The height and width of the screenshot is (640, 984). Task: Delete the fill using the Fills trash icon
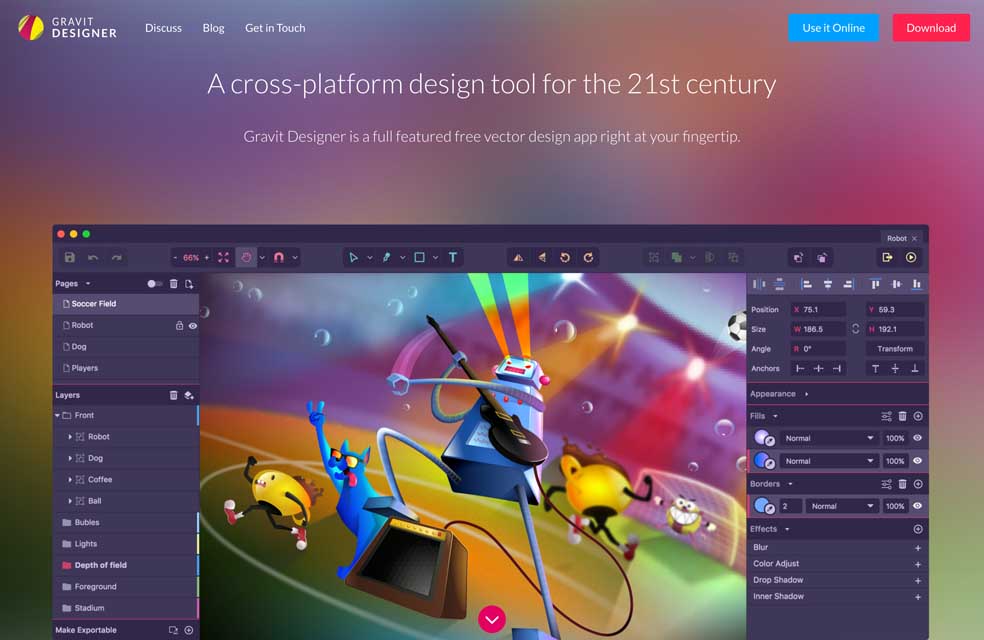902,416
